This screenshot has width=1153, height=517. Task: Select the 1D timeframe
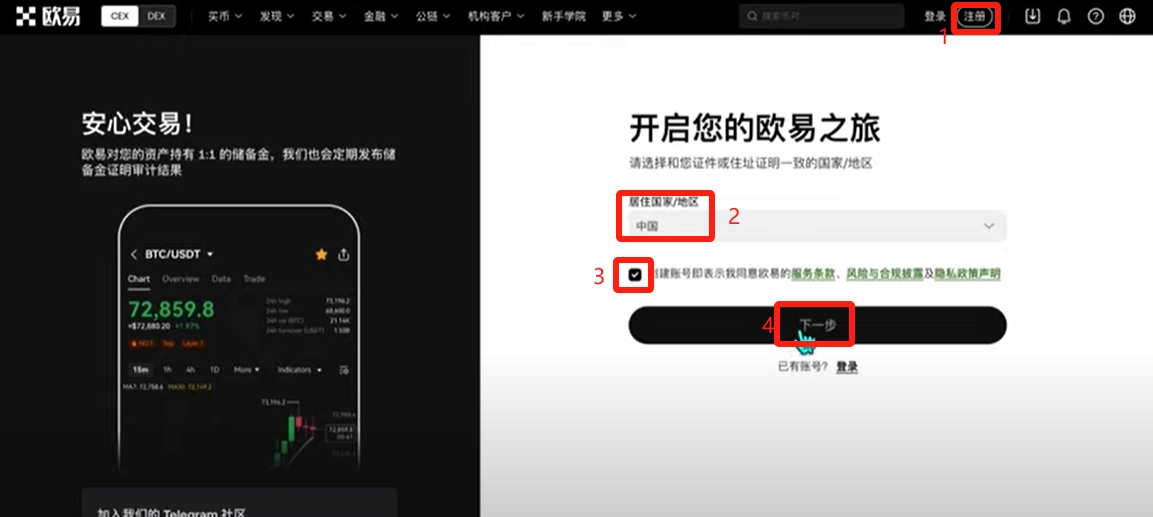point(215,370)
